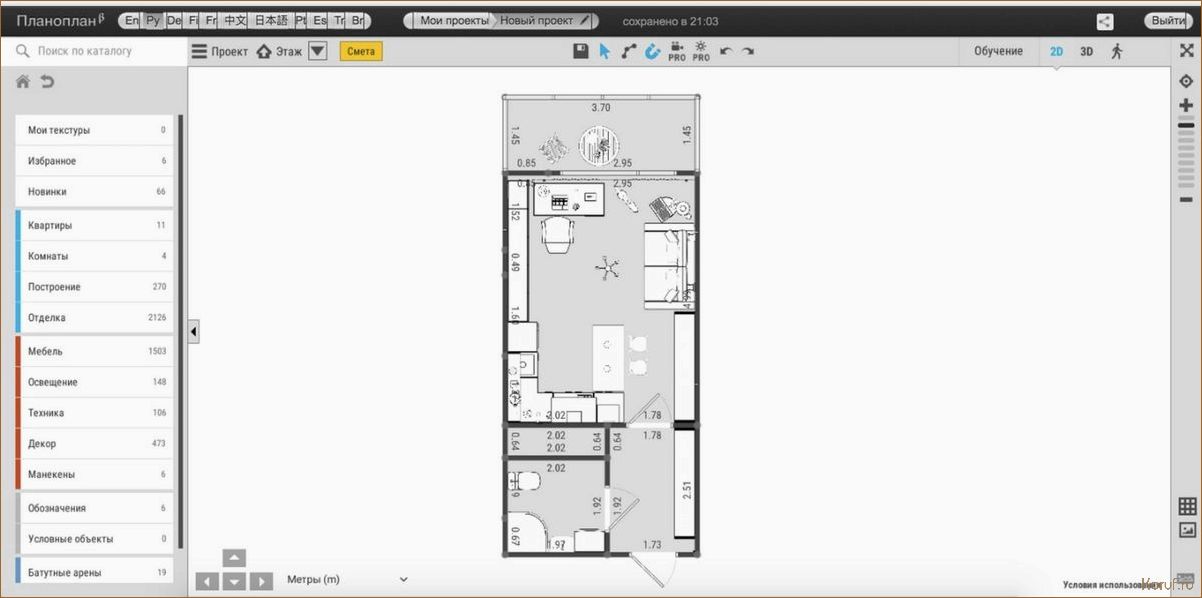Switch to 2D view
Viewport: 1202px width, 598px height.
pyautogui.click(x=1056, y=51)
